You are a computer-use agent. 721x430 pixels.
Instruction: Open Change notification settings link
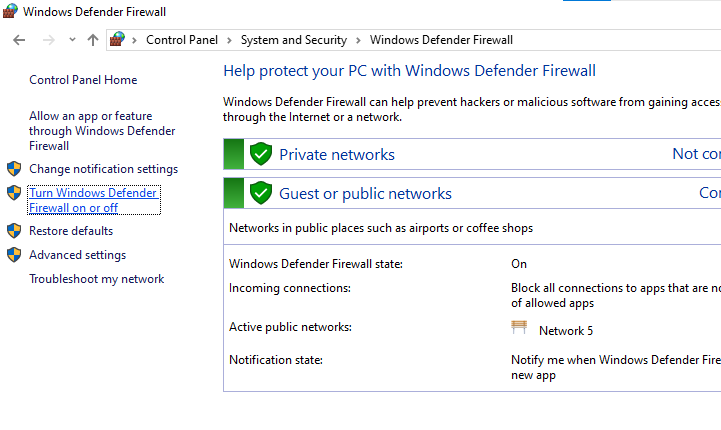tap(103, 169)
